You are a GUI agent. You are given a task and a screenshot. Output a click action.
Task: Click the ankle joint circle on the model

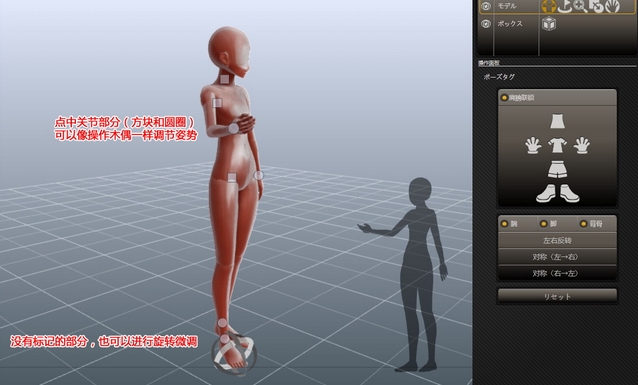(x=222, y=323)
